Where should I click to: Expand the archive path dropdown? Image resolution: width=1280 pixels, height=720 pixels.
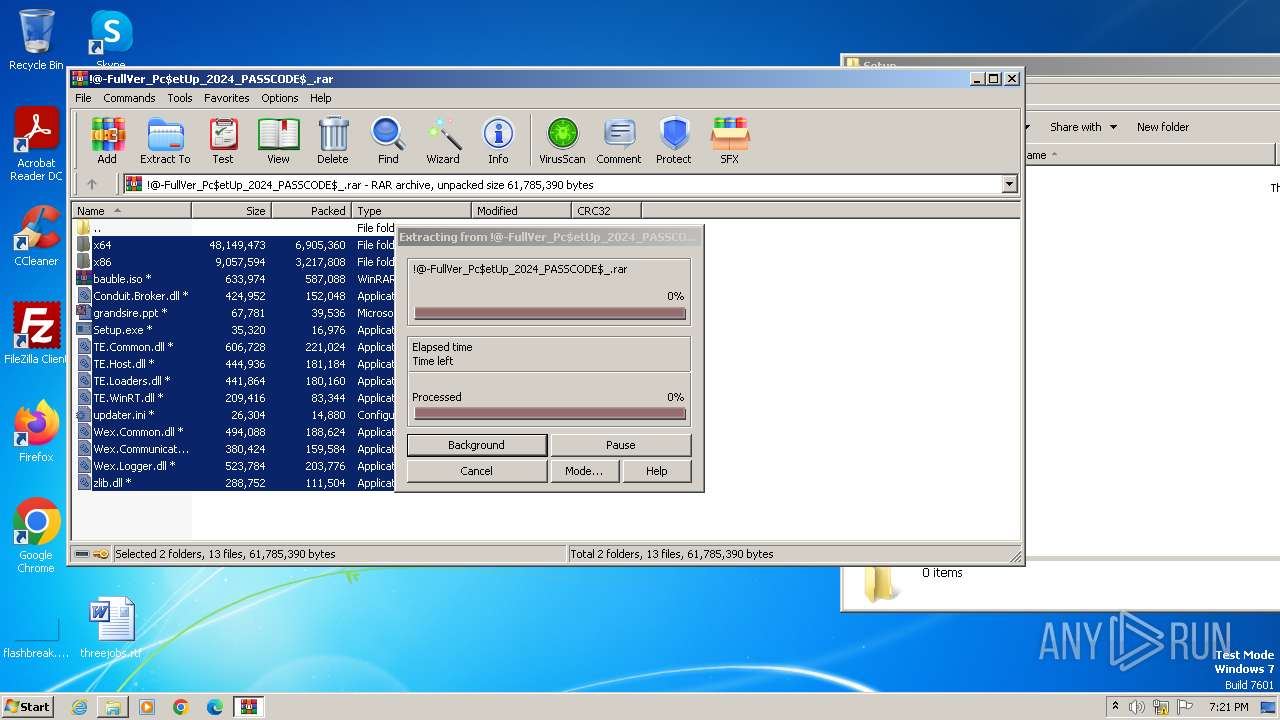coord(1009,184)
